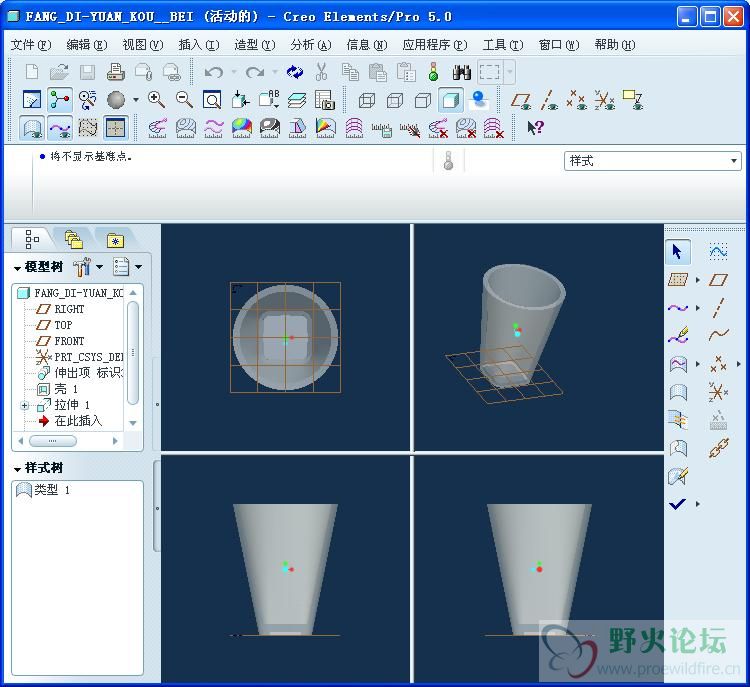The image size is (750, 687).
Task: Click the Undo arrow icon
Action: pos(213,72)
